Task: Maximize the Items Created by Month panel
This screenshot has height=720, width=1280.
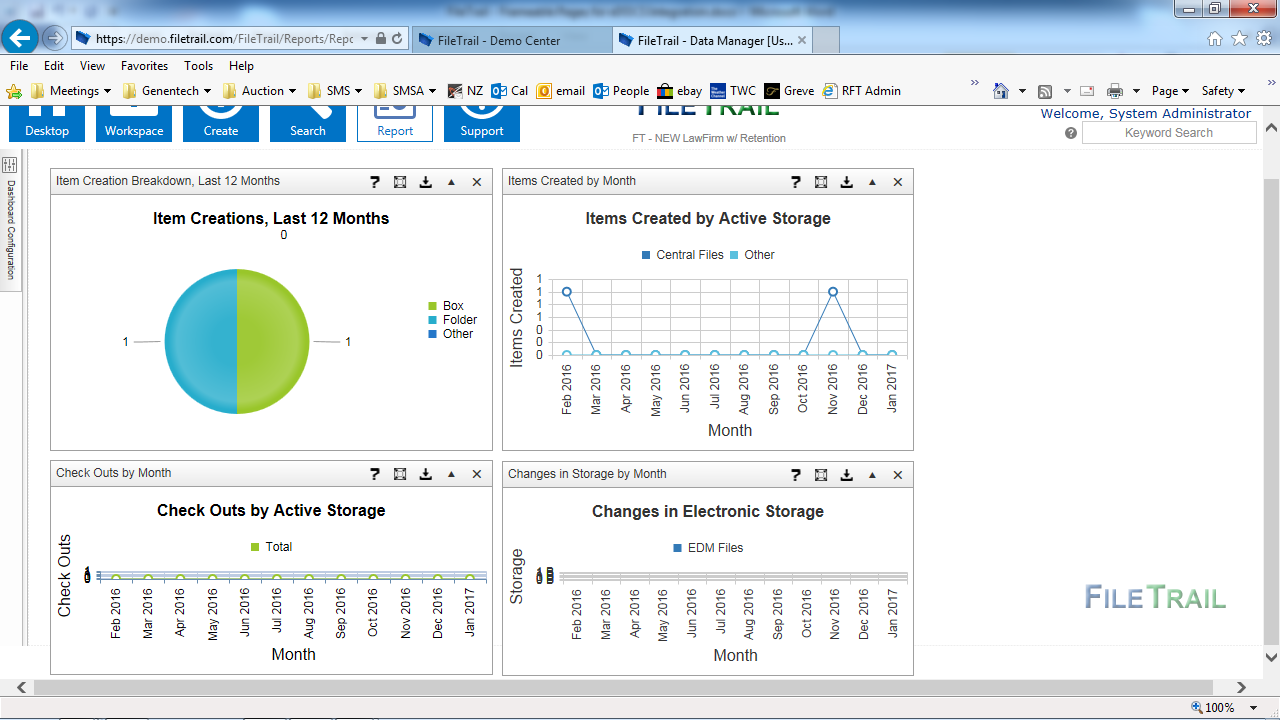Action: [821, 182]
